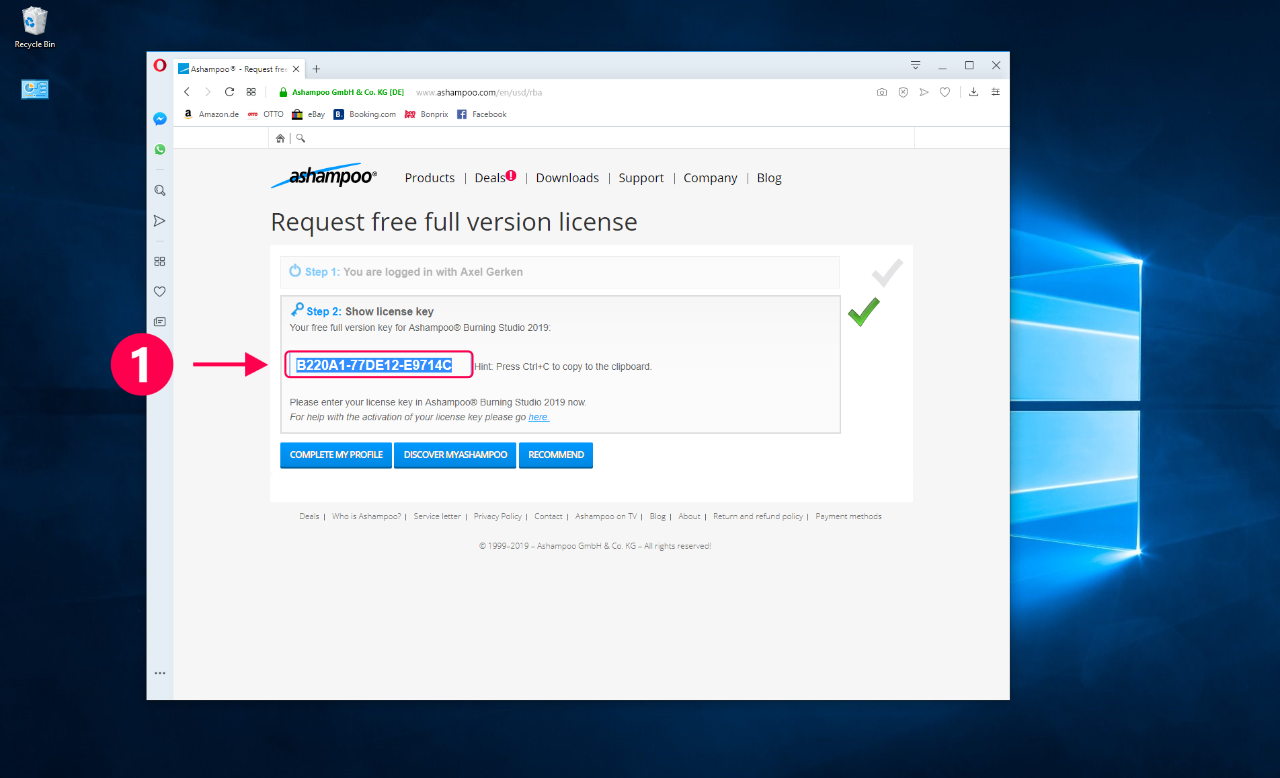The width and height of the screenshot is (1280, 778).
Task: Click the address bar URL
Action: [x=479, y=92]
